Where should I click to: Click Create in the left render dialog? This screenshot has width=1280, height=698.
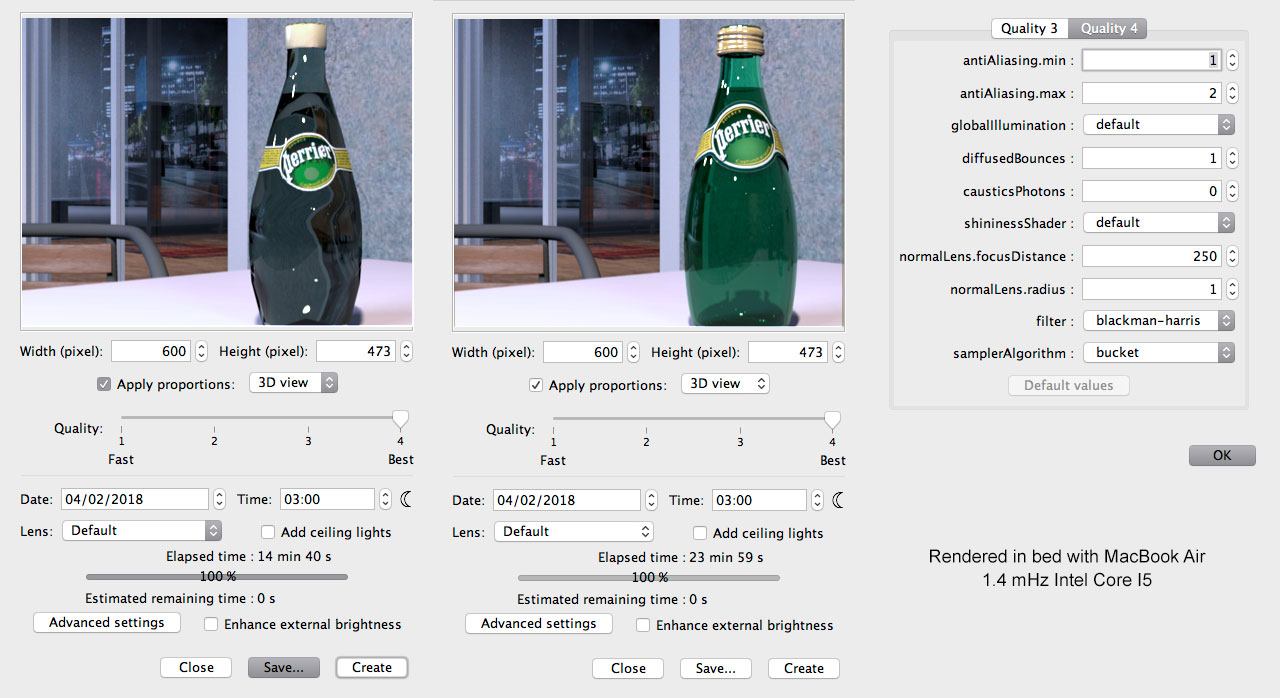[x=372, y=667]
